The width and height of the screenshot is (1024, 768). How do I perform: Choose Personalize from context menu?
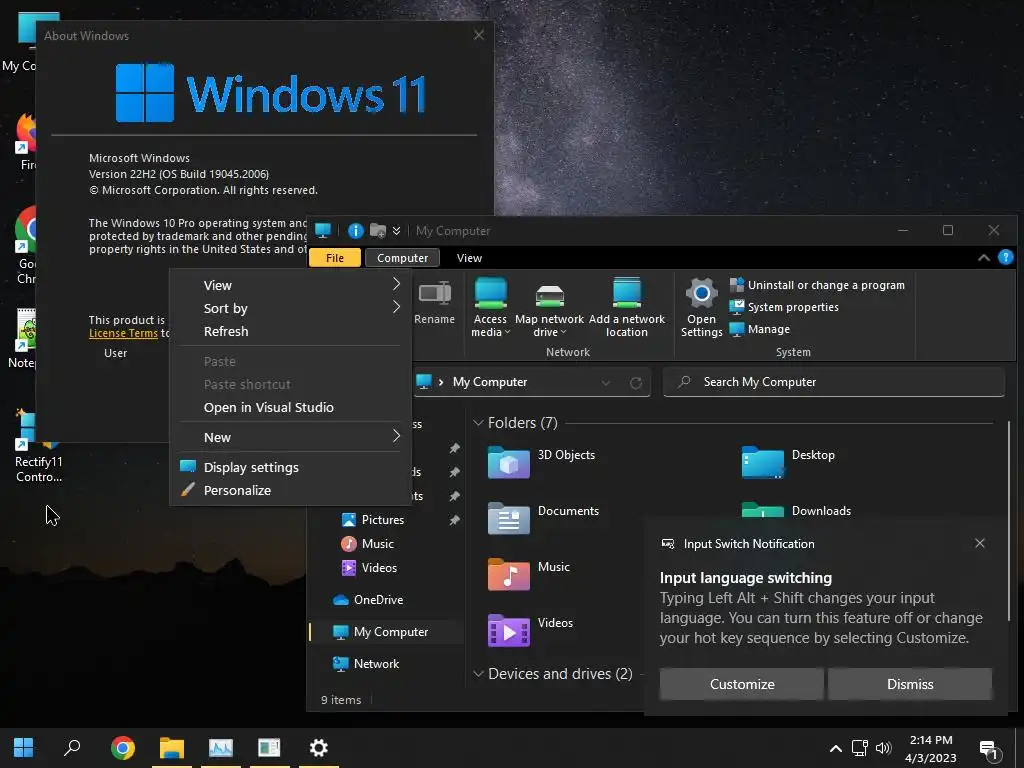[291, 490]
